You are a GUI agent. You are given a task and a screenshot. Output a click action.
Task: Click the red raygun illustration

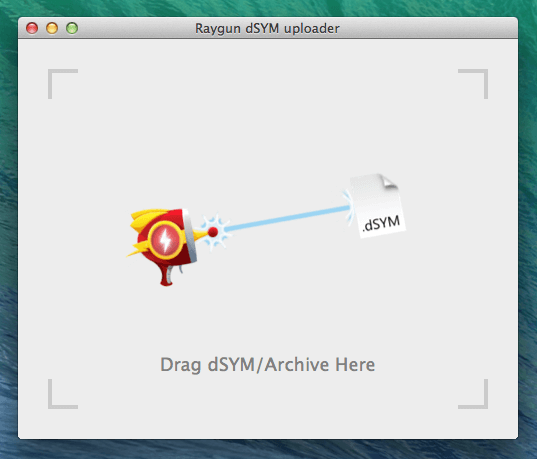(x=168, y=246)
